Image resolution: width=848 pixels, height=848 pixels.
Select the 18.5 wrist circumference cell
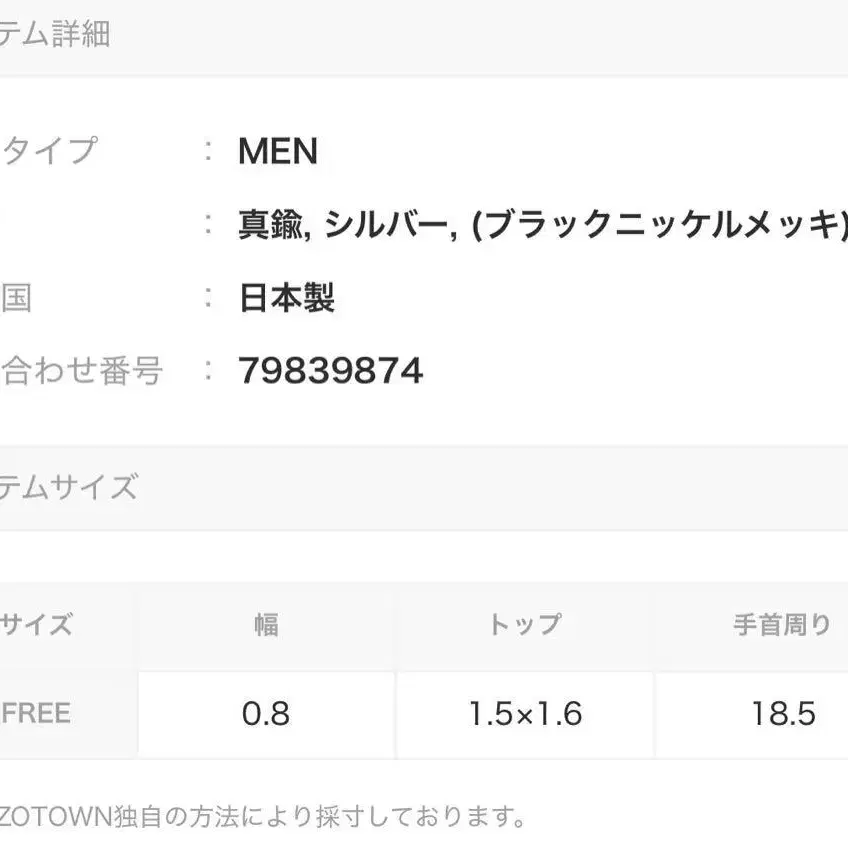pyautogui.click(x=784, y=713)
